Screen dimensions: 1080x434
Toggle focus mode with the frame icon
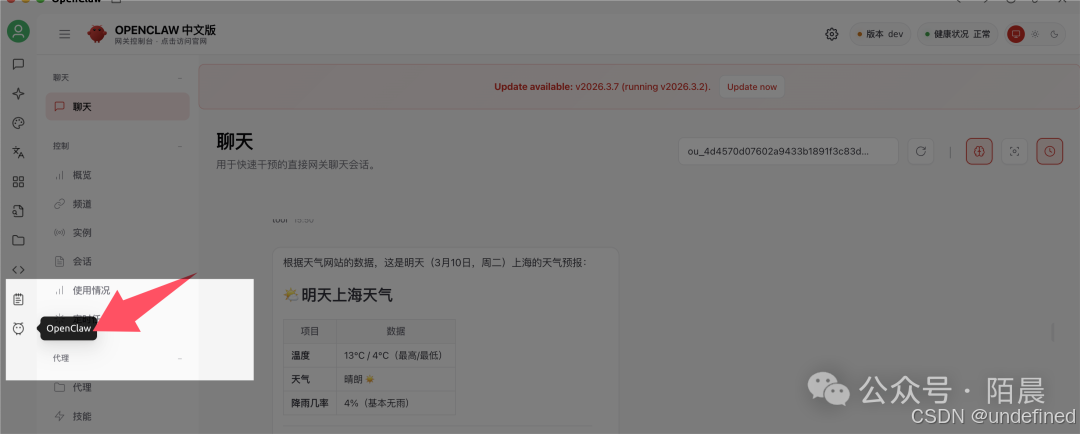pyautogui.click(x=1014, y=152)
